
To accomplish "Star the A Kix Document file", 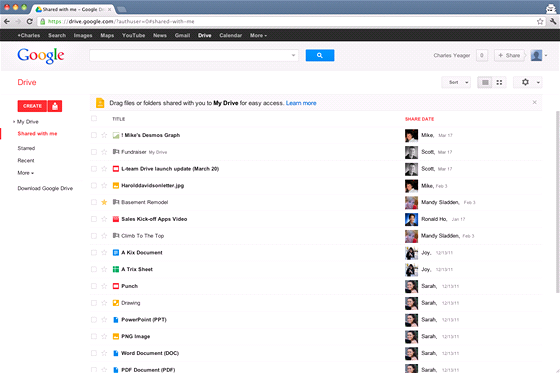I will click(104, 253).
